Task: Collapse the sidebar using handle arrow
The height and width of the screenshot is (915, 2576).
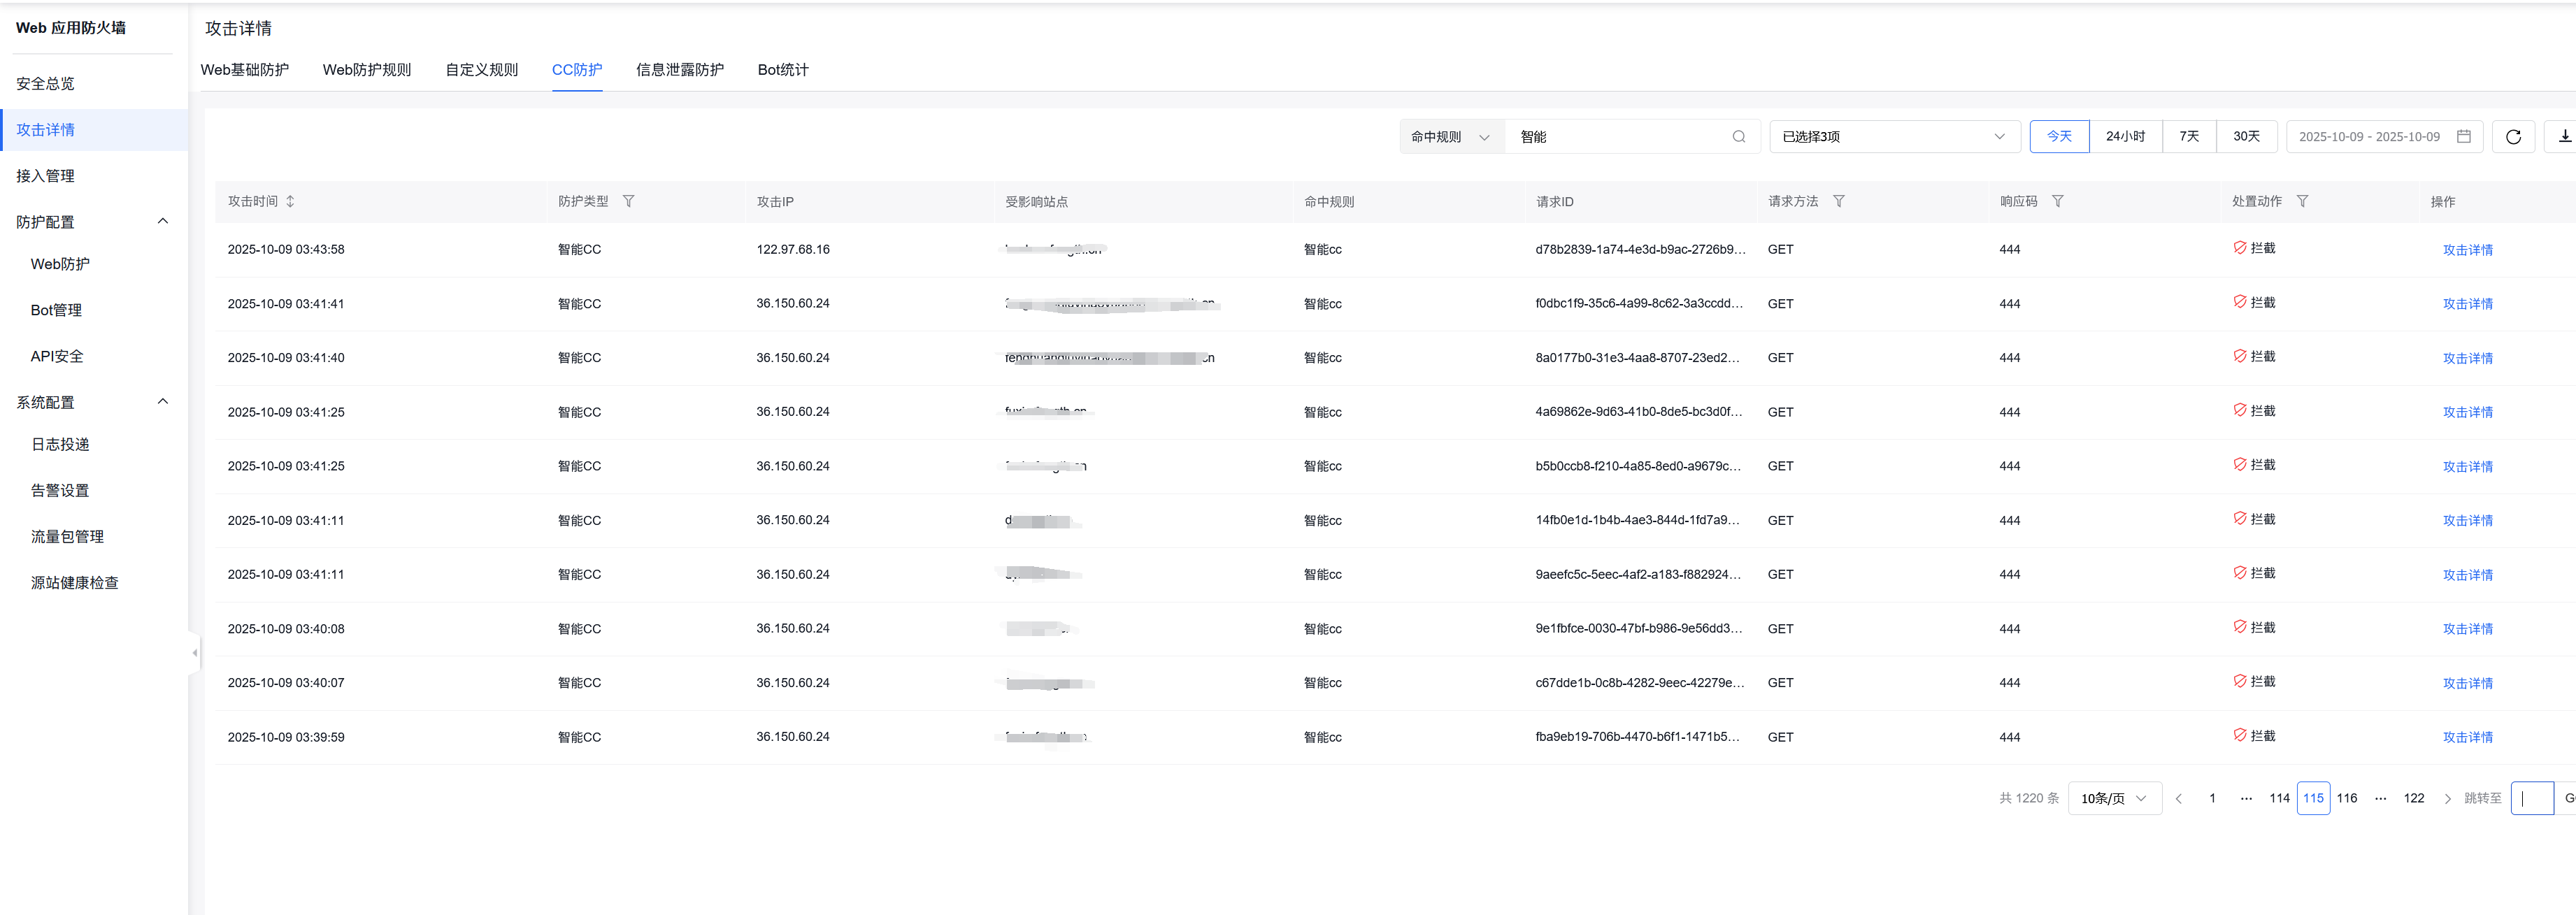Action: click(x=194, y=653)
